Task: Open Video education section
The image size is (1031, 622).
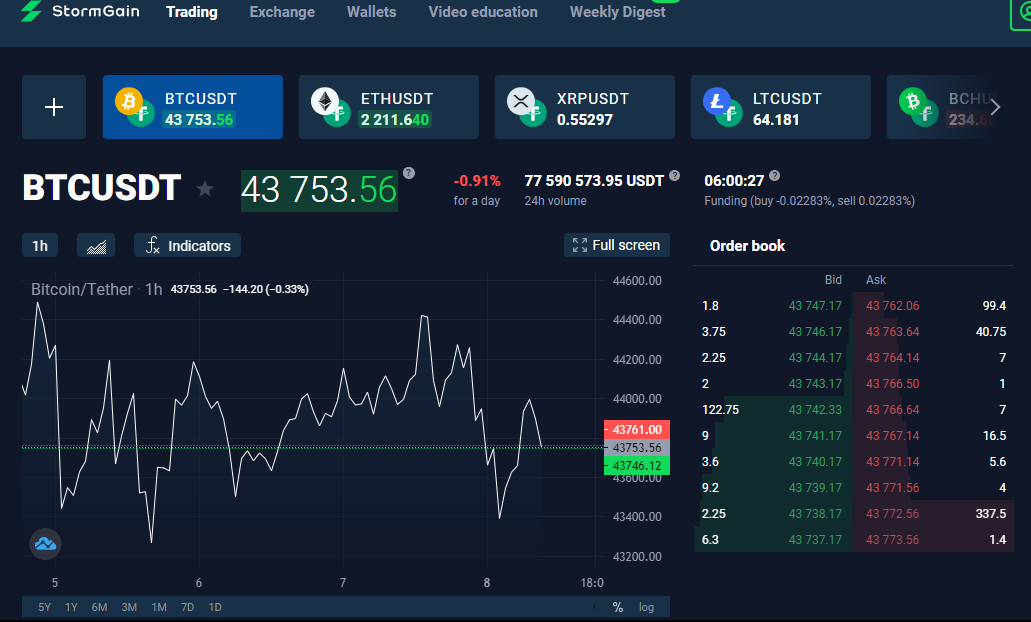Action: pyautogui.click(x=483, y=12)
